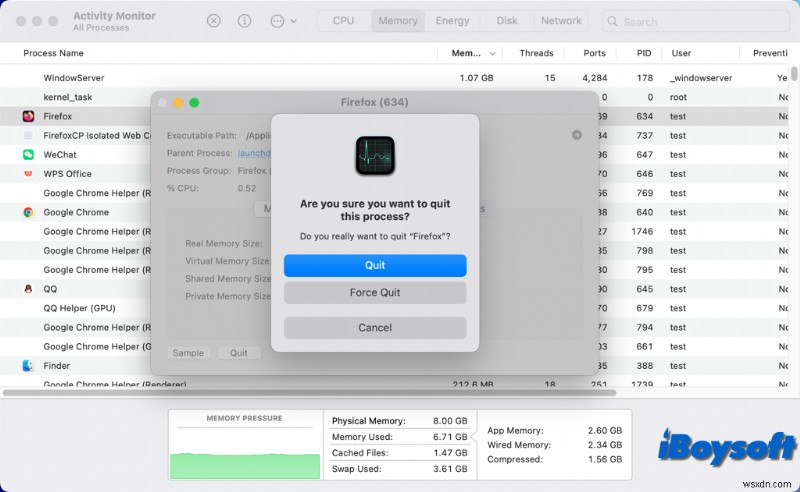Click PID 1746 cell

(x=642, y=231)
